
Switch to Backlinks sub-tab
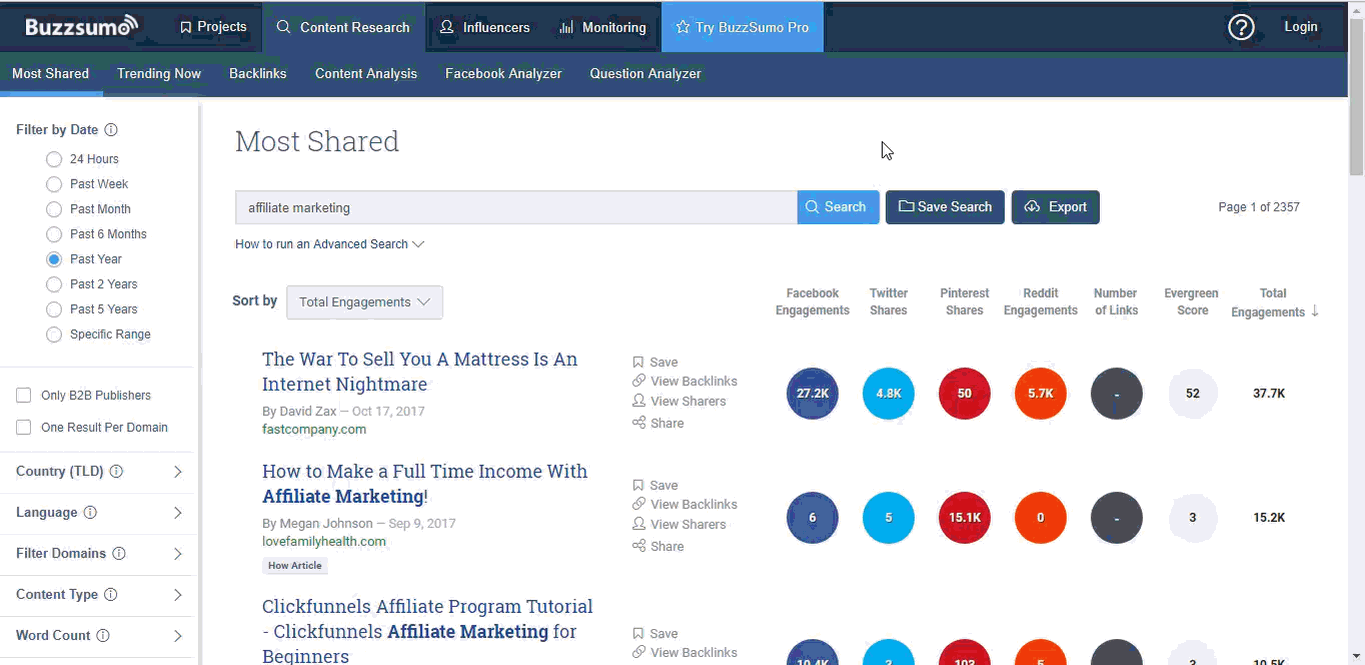(x=258, y=73)
